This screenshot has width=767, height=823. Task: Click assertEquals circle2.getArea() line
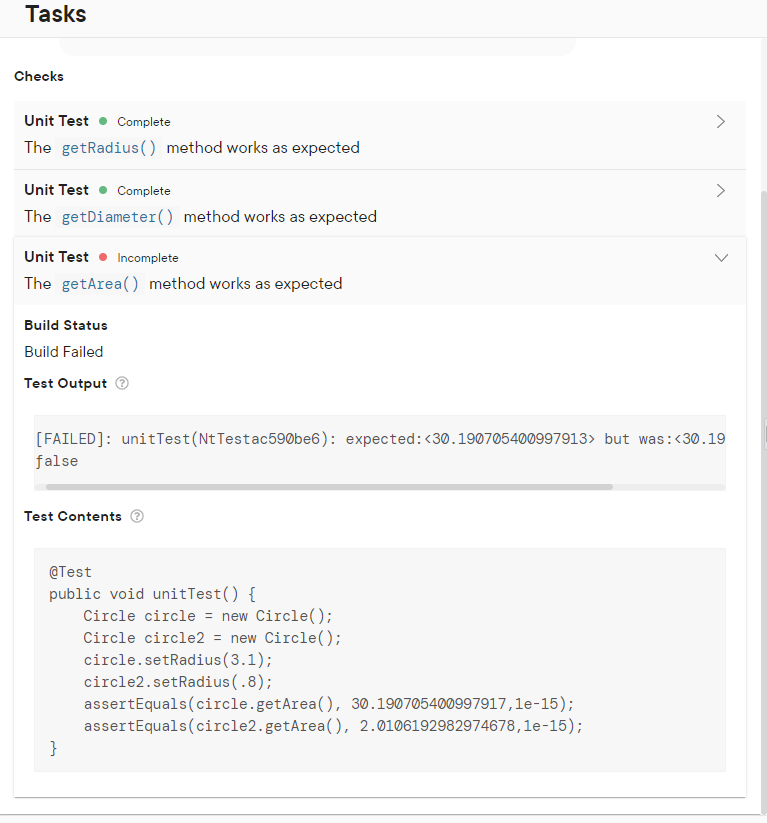[x=333, y=726]
